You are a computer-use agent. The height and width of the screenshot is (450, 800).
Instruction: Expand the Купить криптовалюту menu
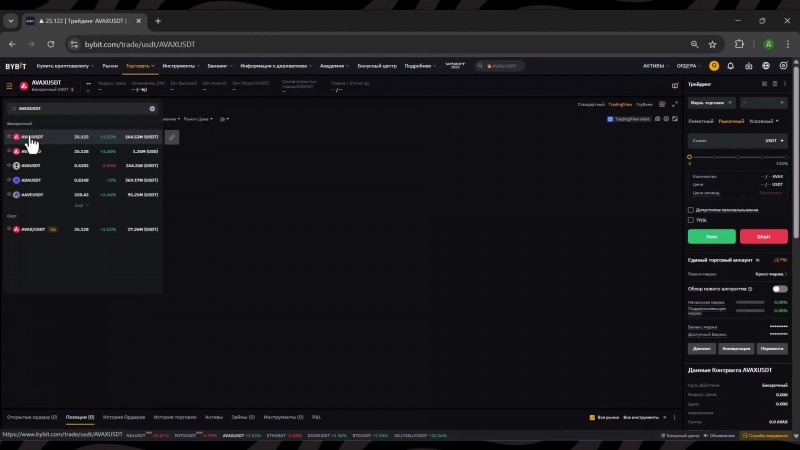pyautogui.click(x=65, y=66)
